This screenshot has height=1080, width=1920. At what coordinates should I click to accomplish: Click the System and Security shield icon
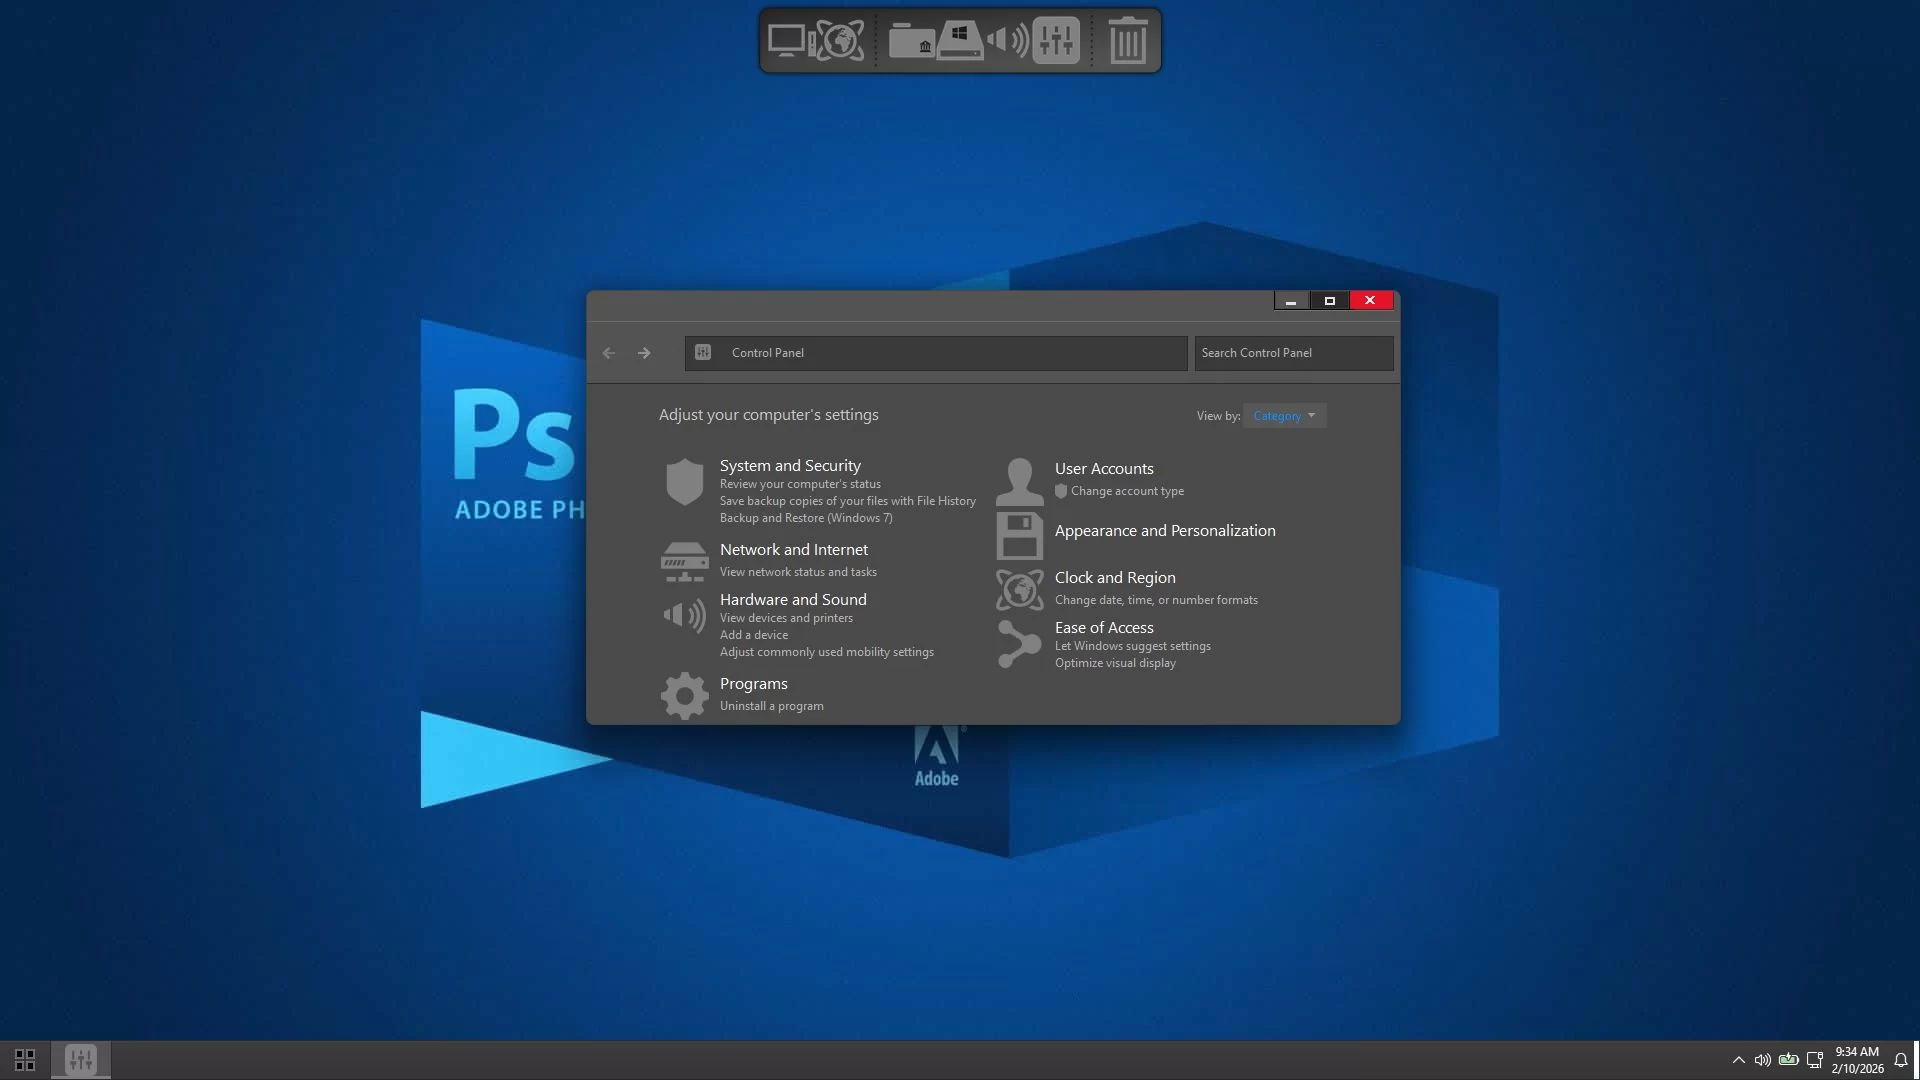(685, 481)
